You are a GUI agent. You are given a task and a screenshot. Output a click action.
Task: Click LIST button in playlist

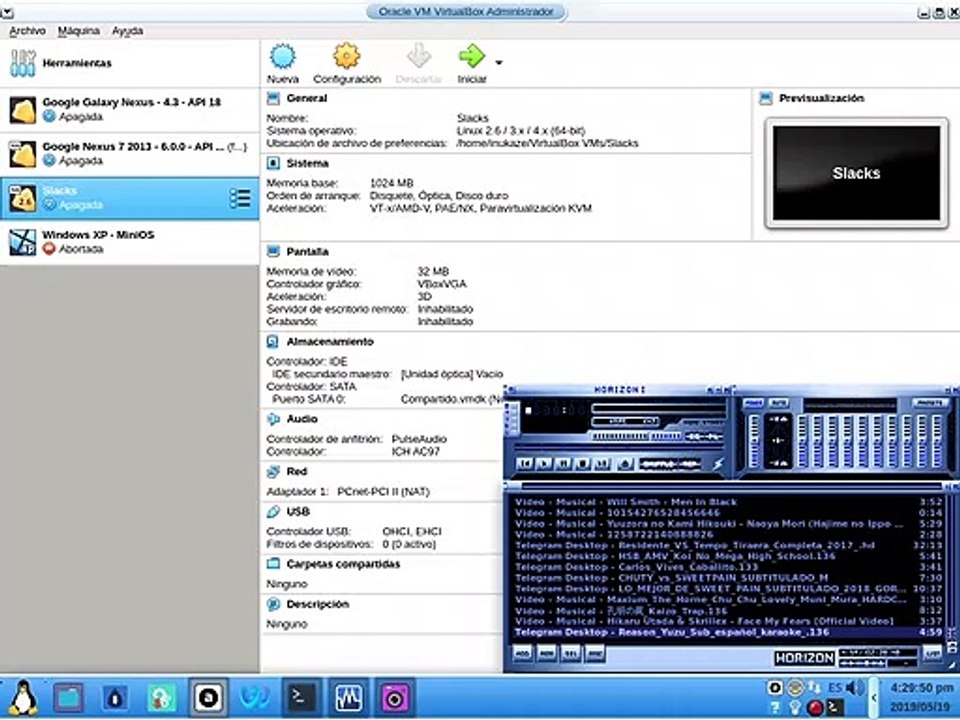tap(932, 654)
